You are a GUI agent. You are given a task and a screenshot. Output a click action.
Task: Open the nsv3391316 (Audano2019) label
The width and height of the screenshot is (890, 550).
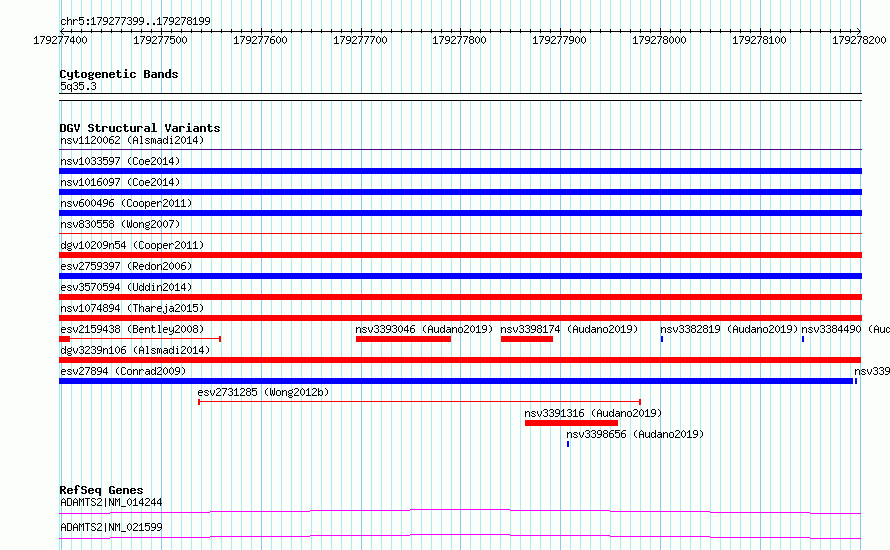[x=593, y=413]
